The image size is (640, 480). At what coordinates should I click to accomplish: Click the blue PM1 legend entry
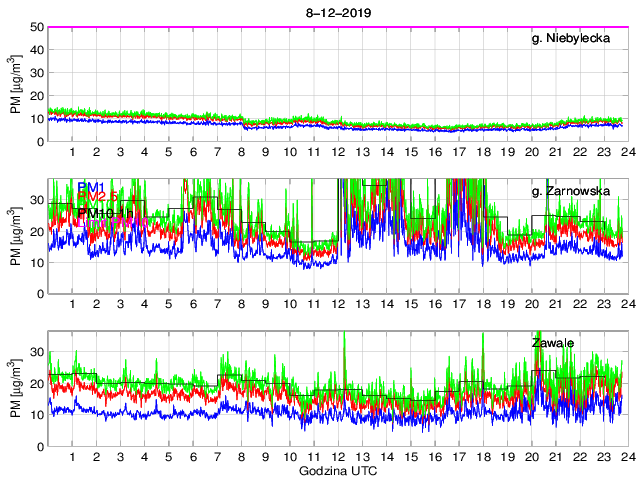pyautogui.click(x=90, y=186)
